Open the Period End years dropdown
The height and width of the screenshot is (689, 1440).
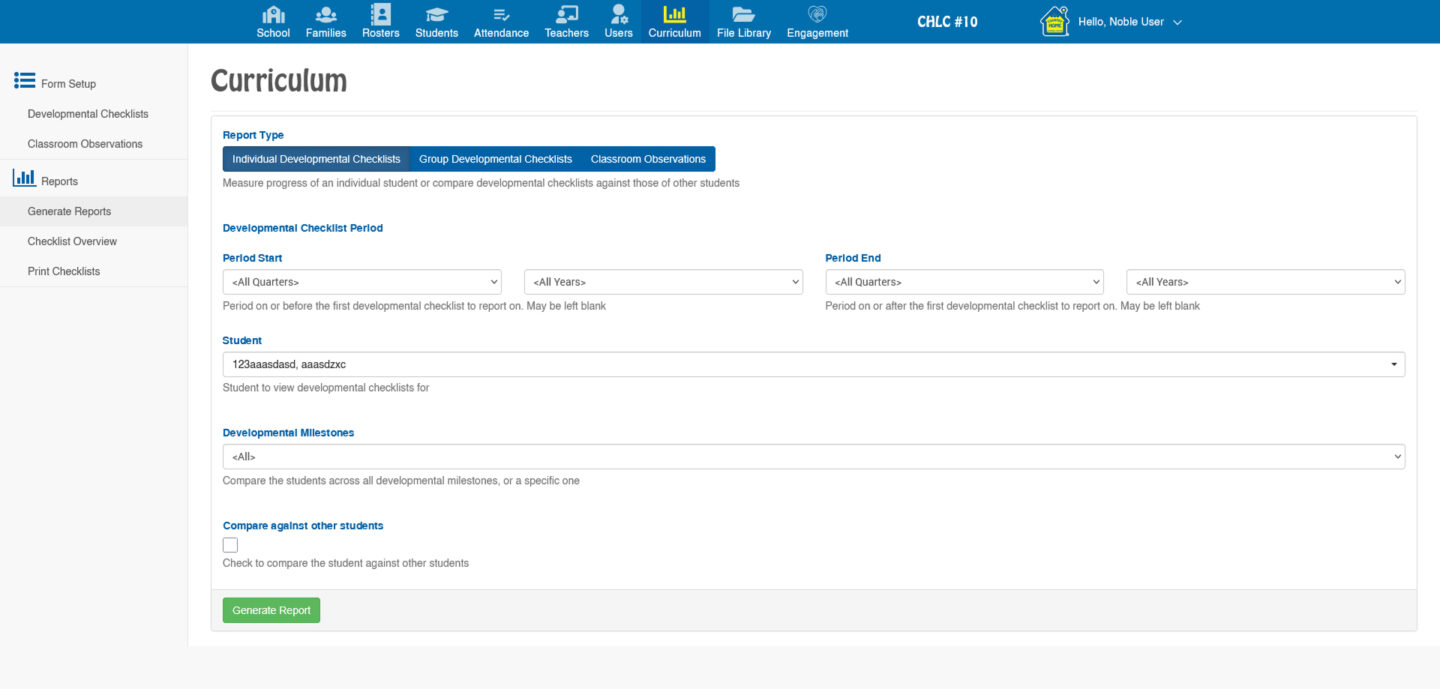1265,282
